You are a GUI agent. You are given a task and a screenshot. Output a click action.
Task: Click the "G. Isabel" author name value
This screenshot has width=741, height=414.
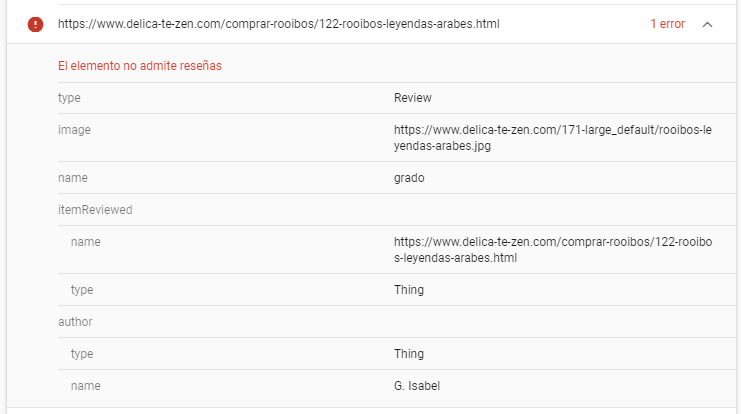point(418,386)
